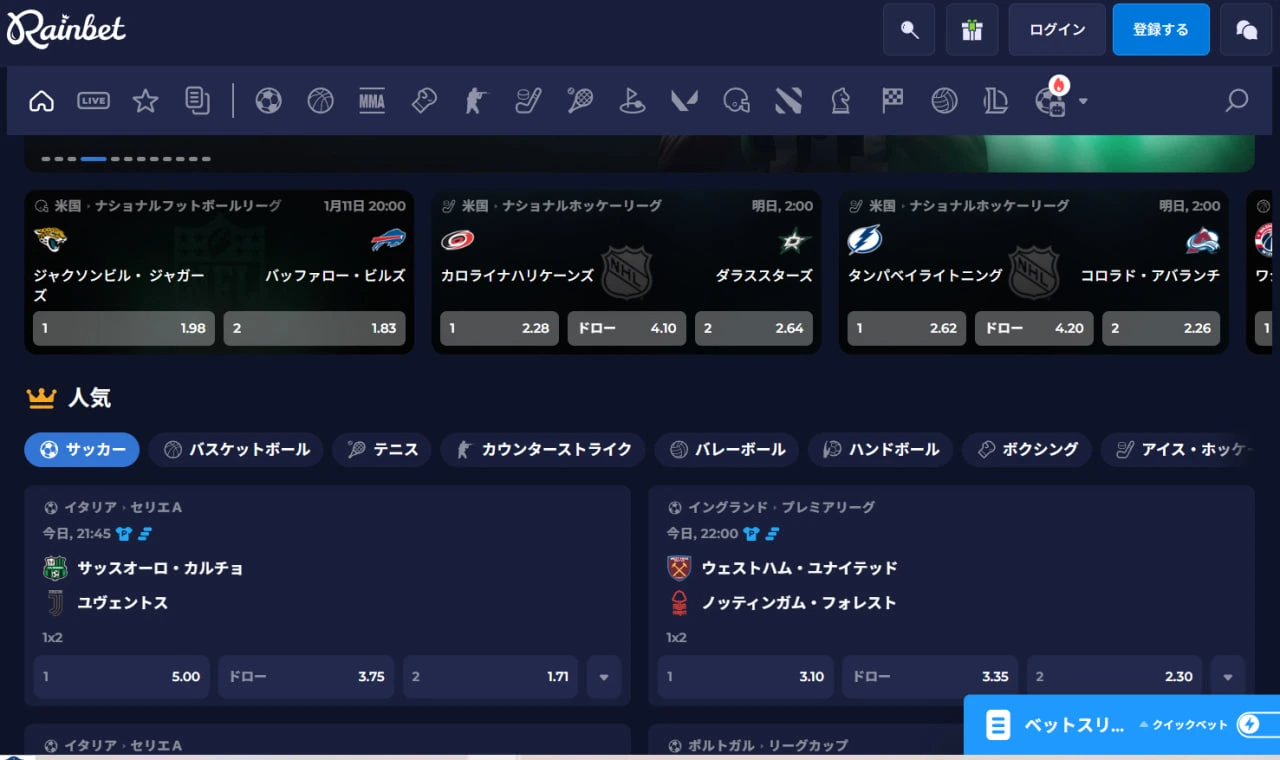Select the サッカー tab
Image resolution: width=1280 pixels, height=760 pixels.
tap(82, 450)
